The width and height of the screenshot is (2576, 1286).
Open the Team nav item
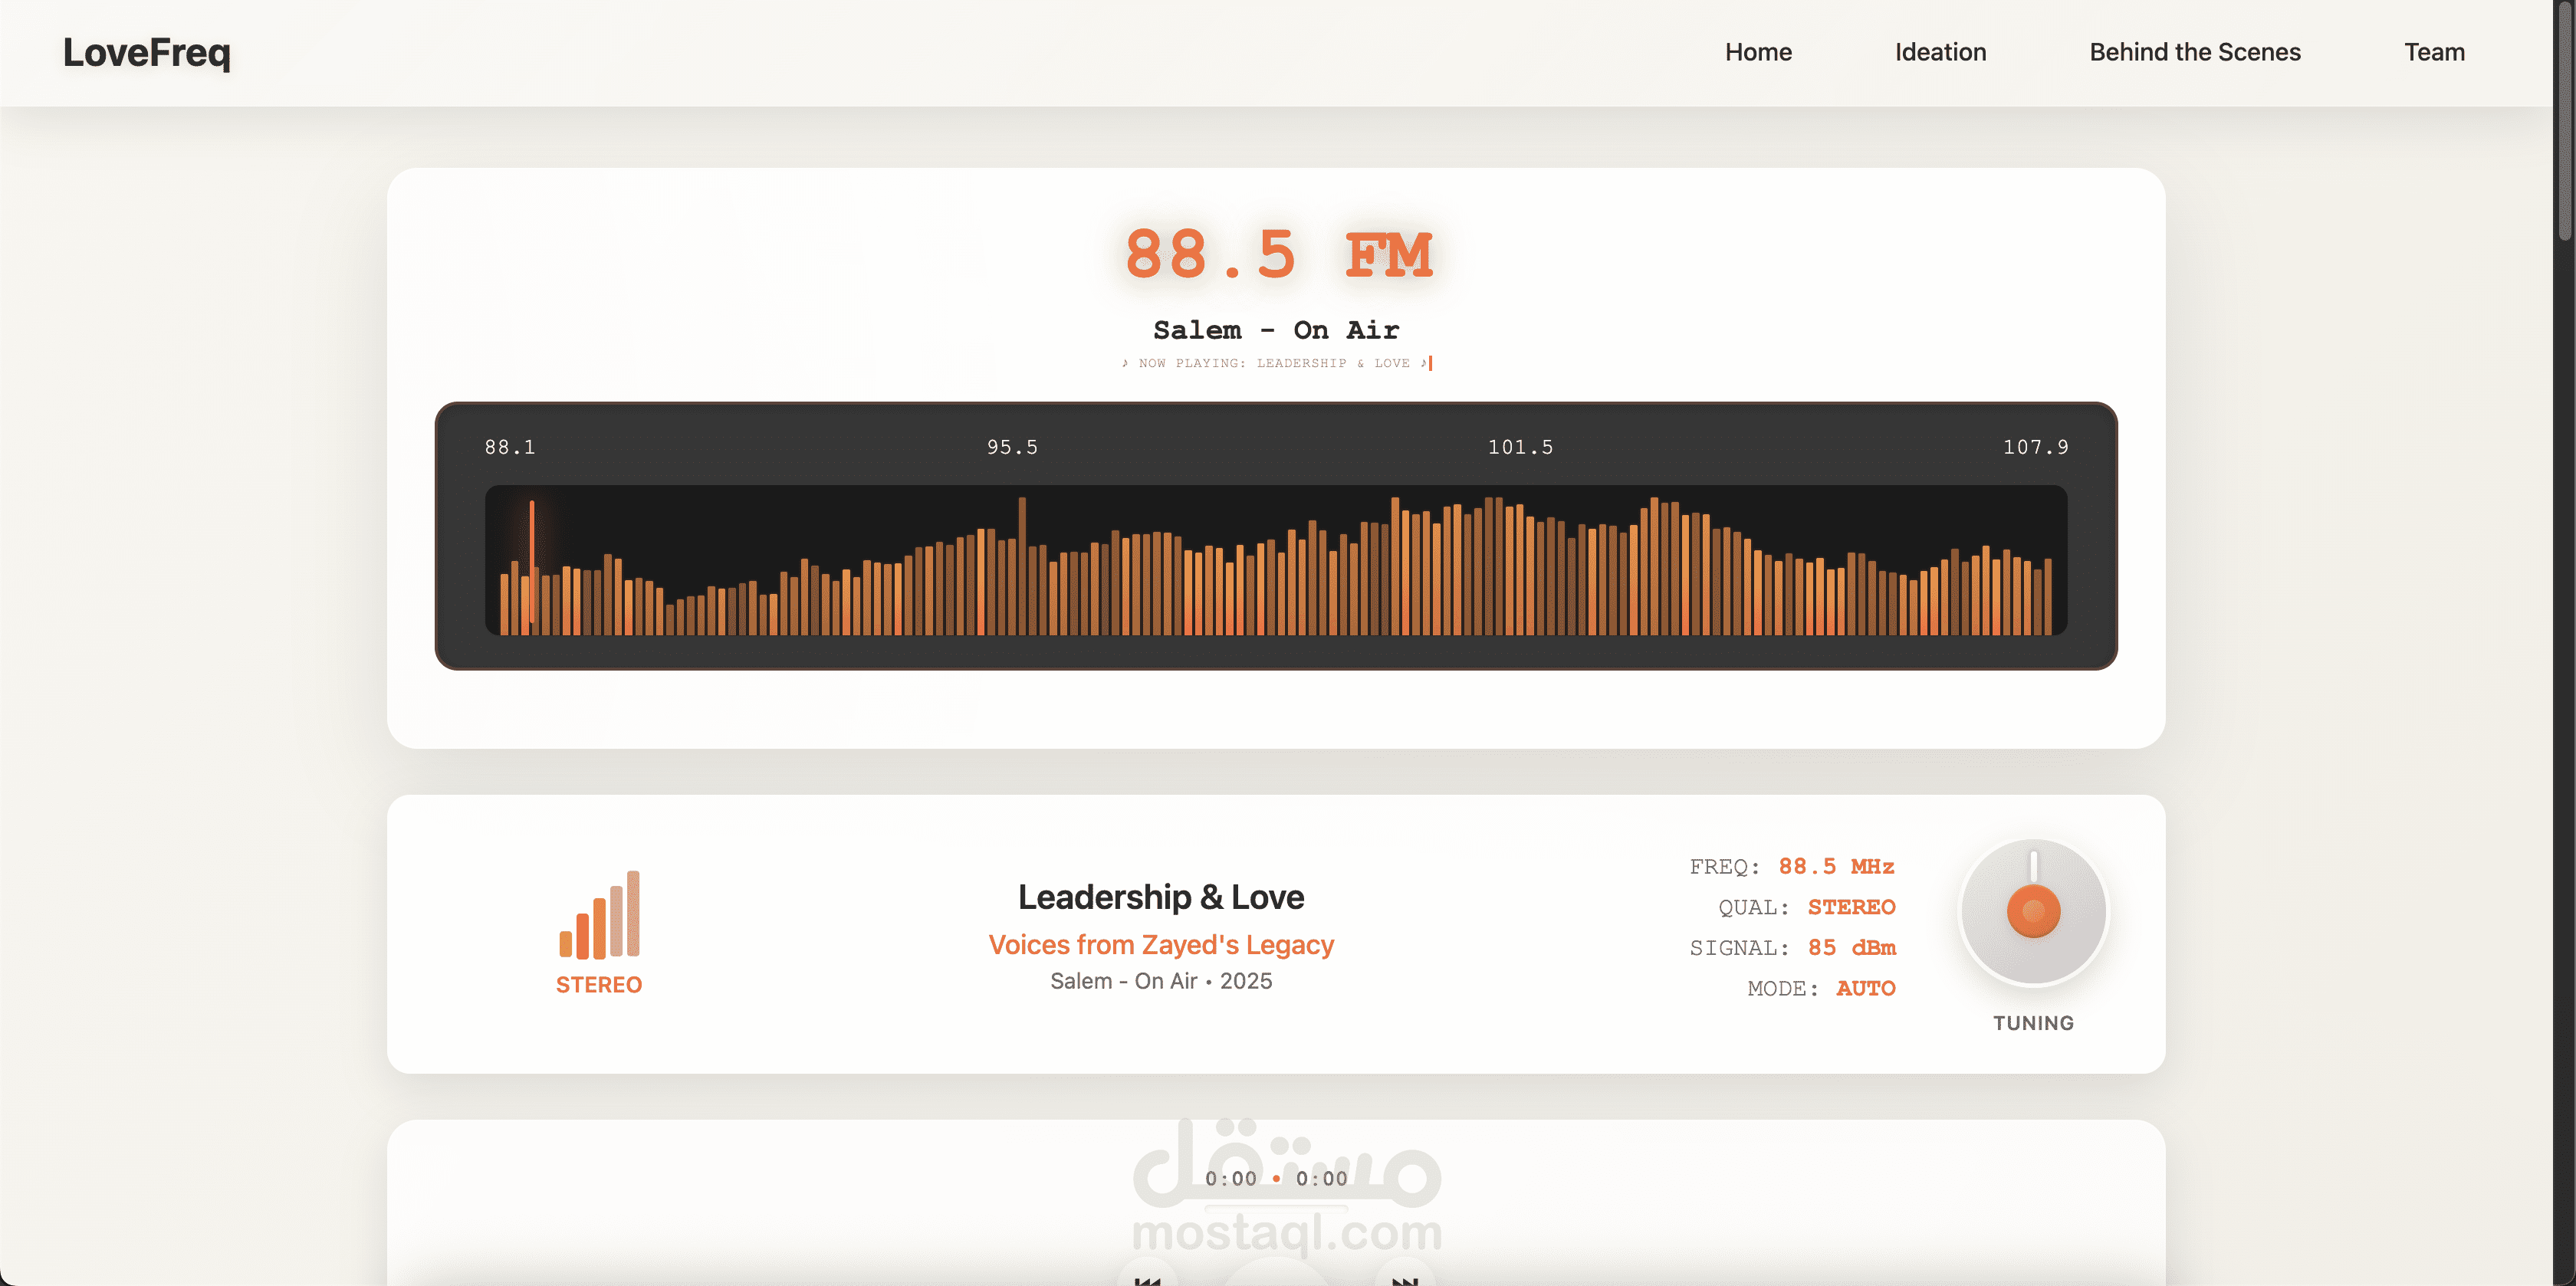(x=2434, y=52)
